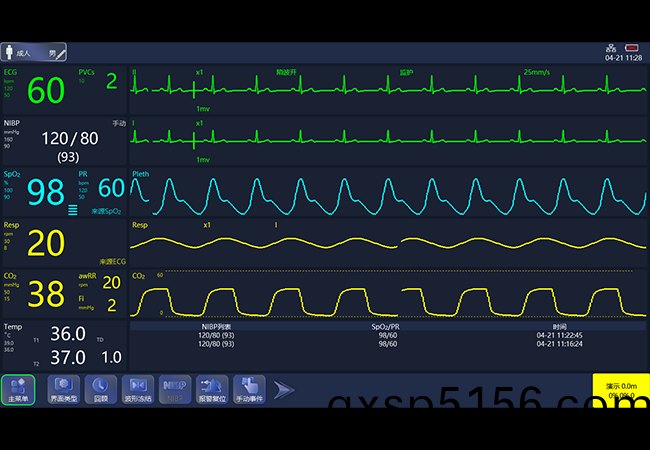Open the 回顾 review history
650x450 pixels.
101,390
